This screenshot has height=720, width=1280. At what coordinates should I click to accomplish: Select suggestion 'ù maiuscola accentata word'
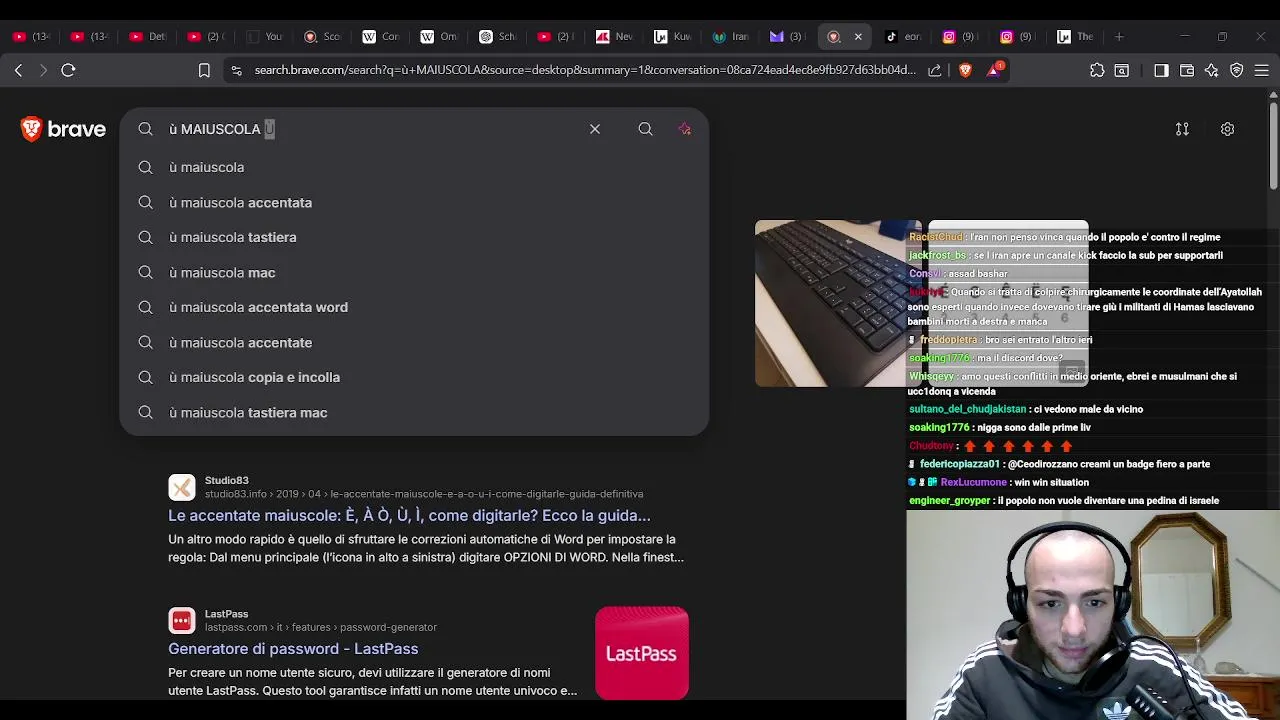coord(414,307)
